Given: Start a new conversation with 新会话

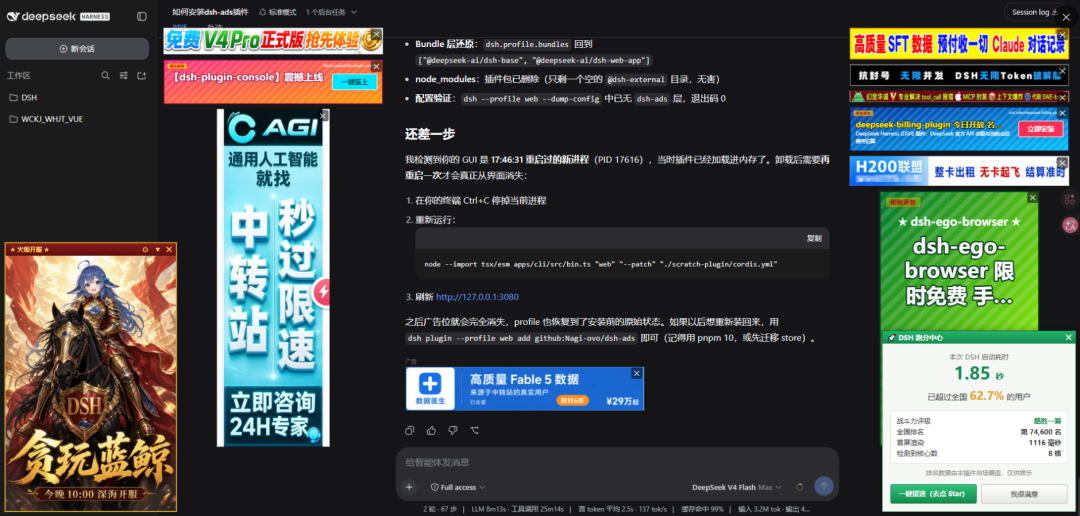Looking at the screenshot, I should pyautogui.click(x=77, y=49).
